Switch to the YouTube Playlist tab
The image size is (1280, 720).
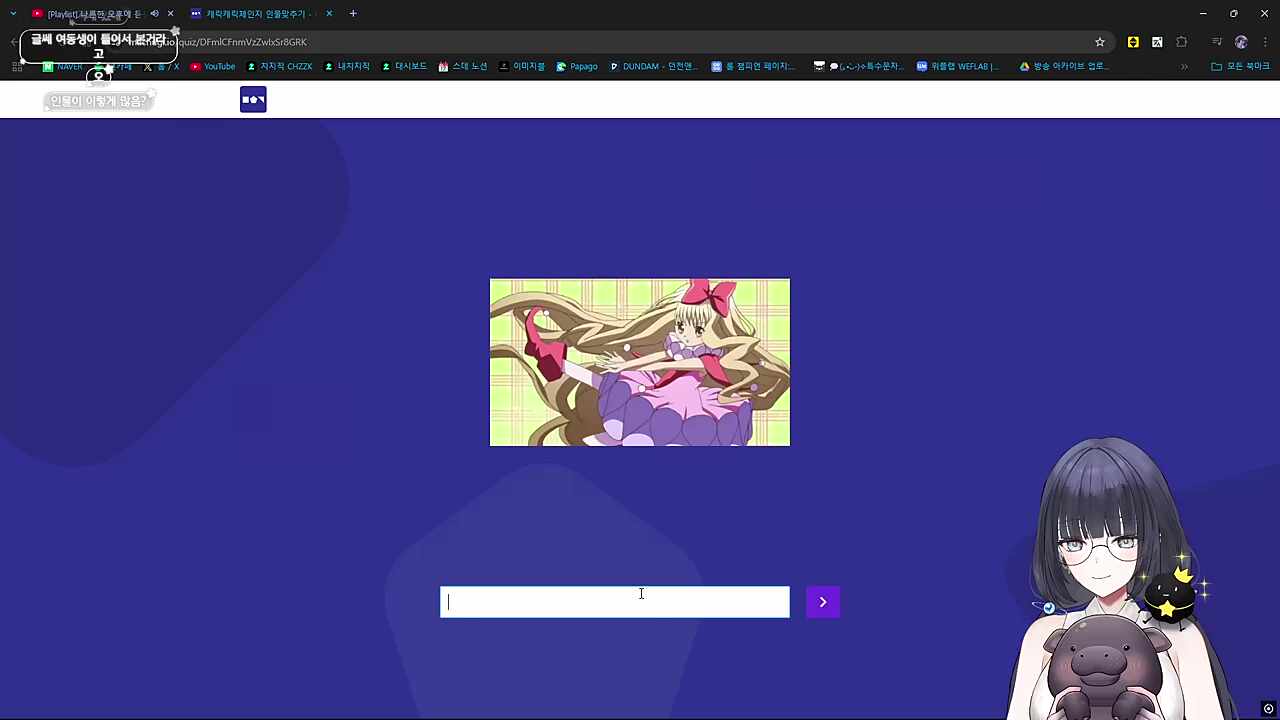pyautogui.click(x=93, y=14)
